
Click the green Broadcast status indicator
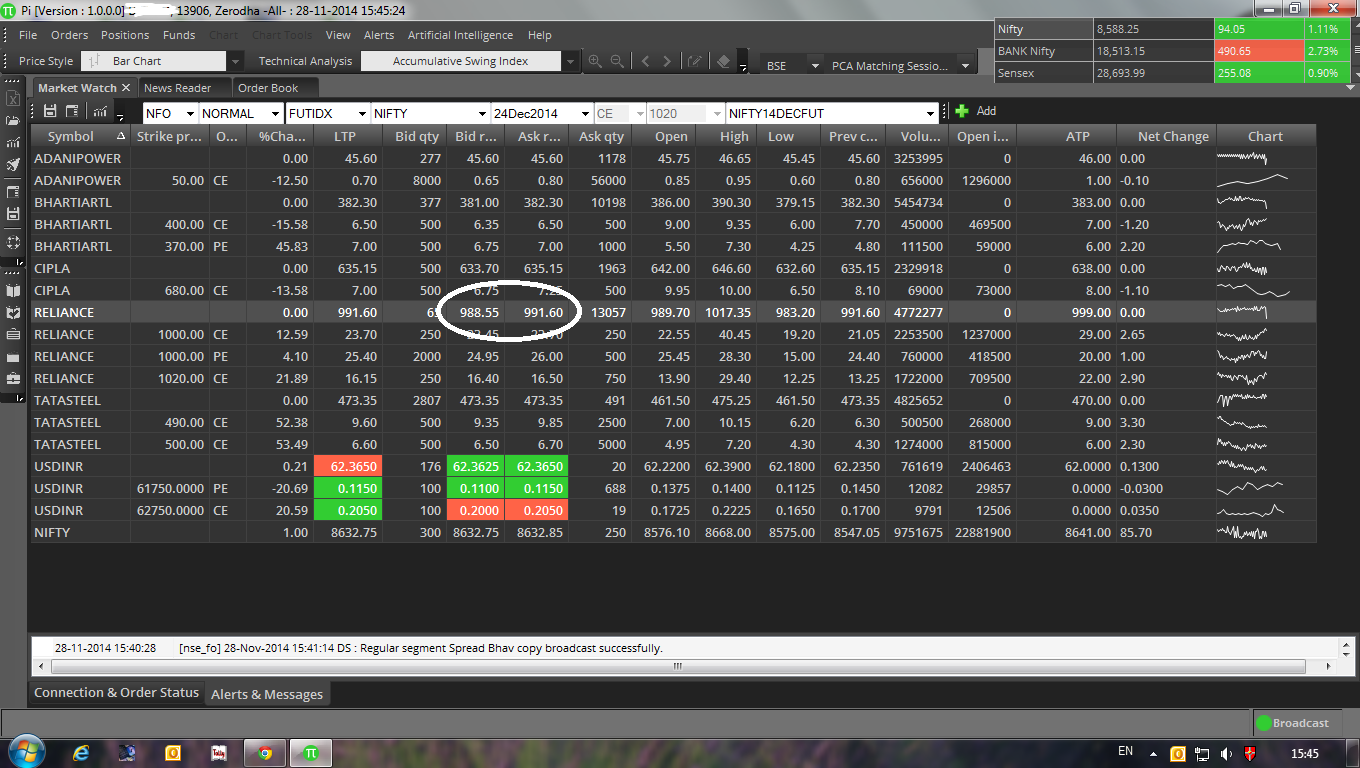pyautogui.click(x=1263, y=723)
